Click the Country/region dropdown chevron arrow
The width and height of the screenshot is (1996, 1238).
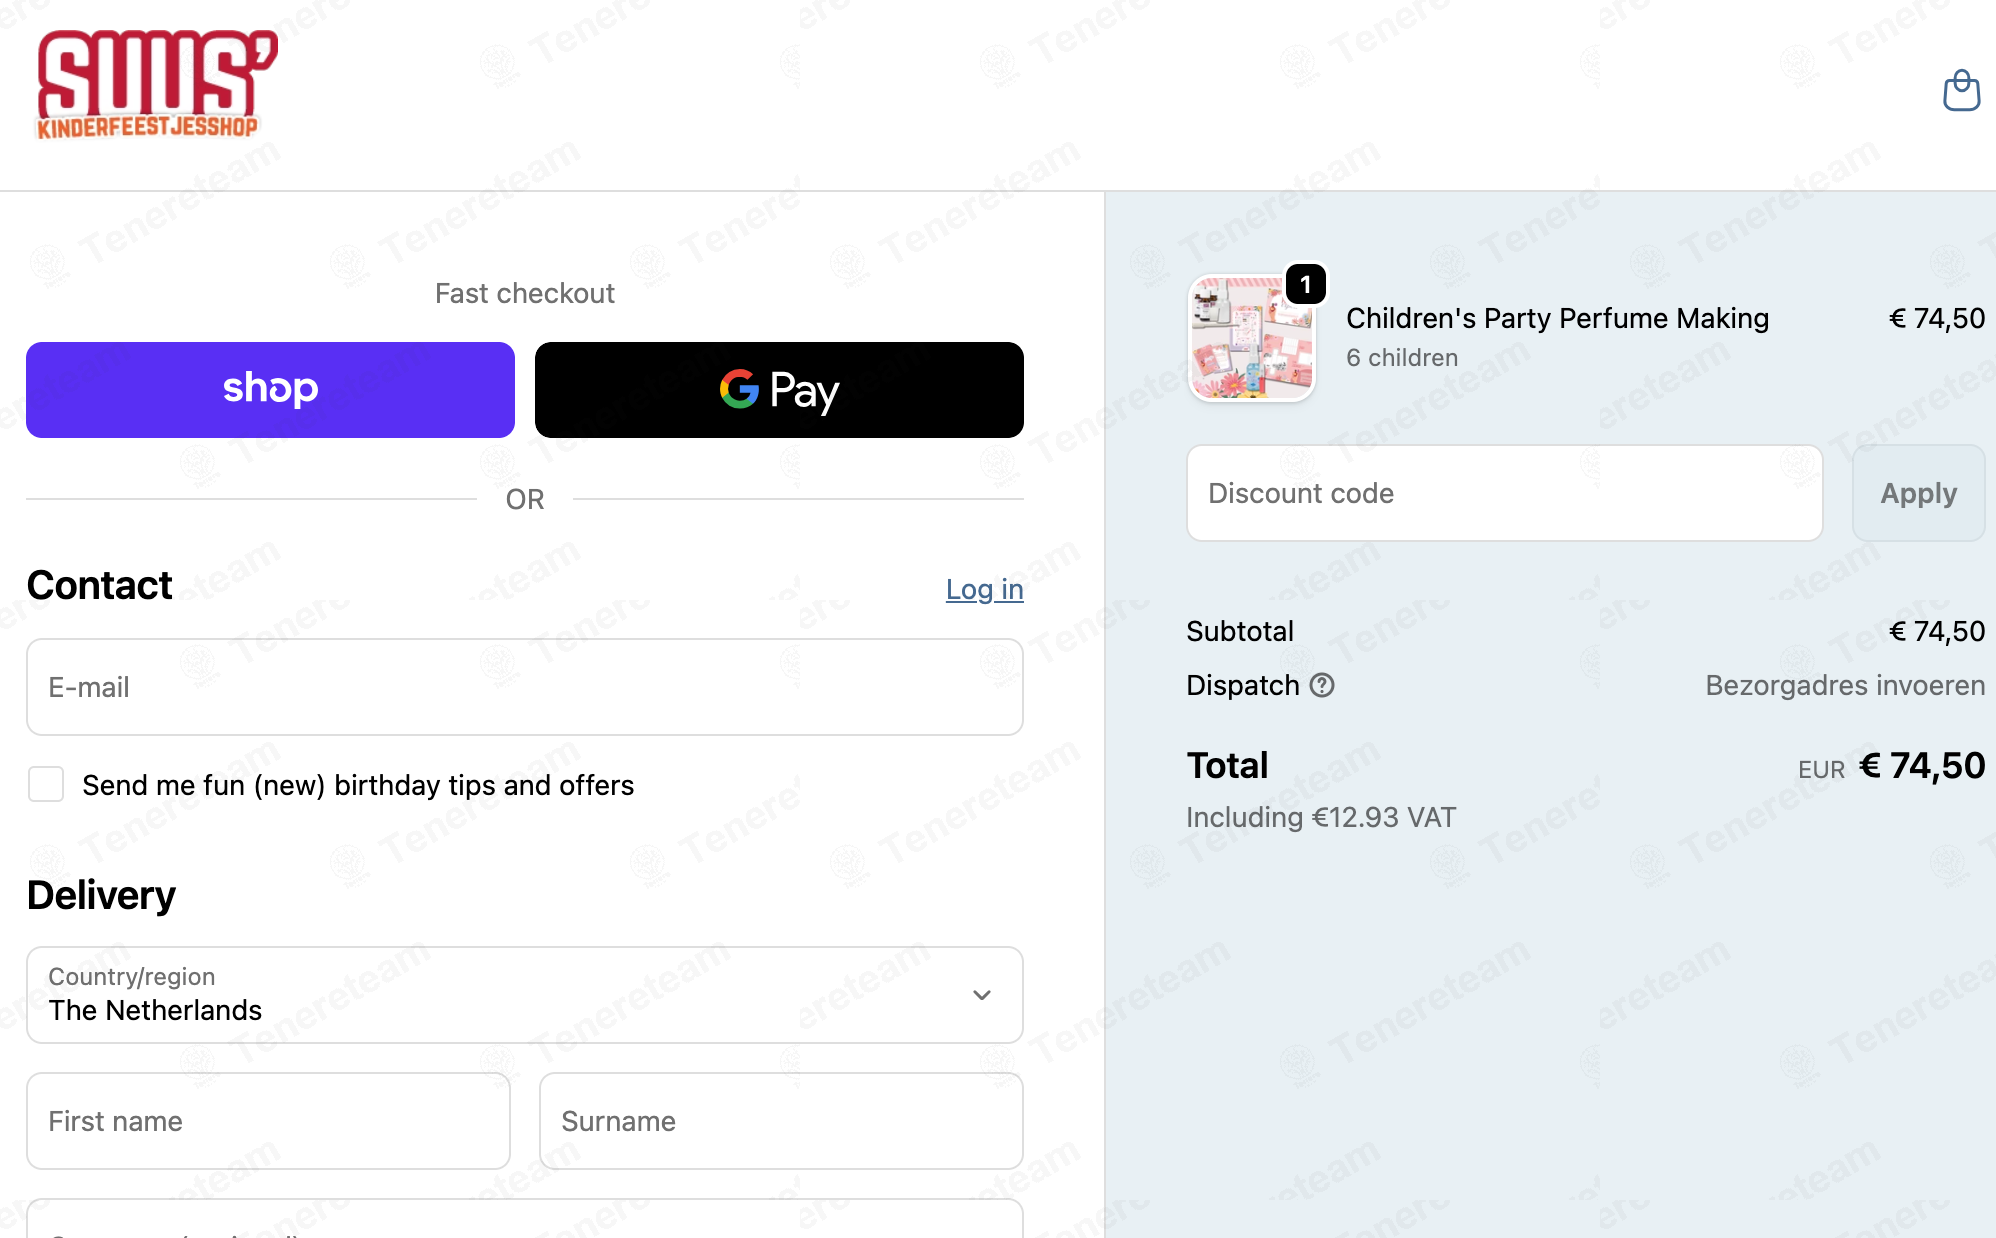point(982,995)
